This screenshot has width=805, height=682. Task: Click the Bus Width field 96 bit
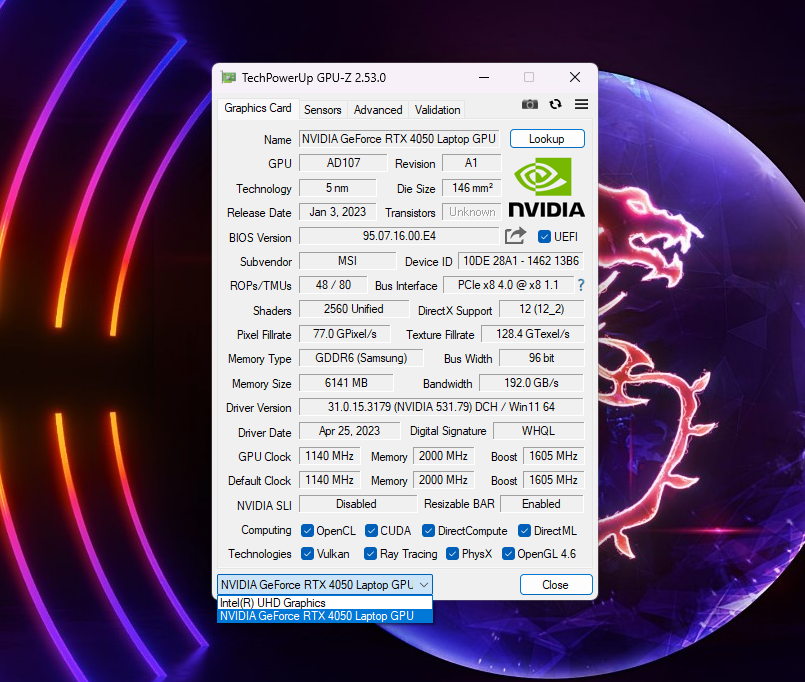[542, 358]
